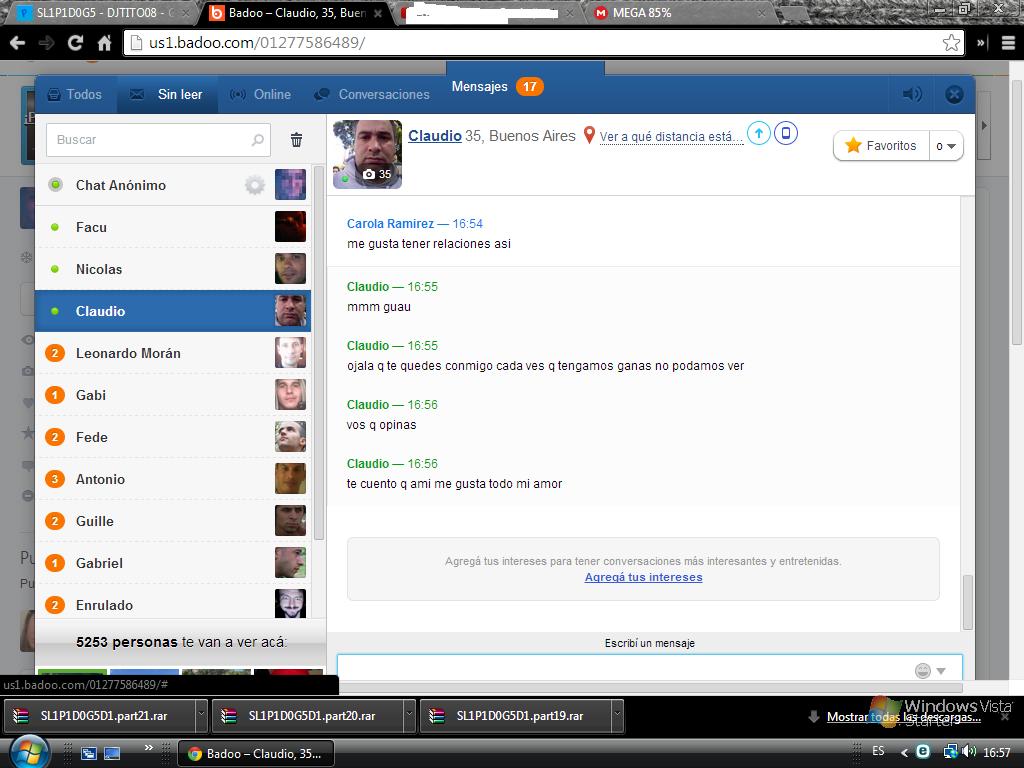1024x768 pixels.
Task: Open the emoticon smiley picker
Action: (x=922, y=671)
